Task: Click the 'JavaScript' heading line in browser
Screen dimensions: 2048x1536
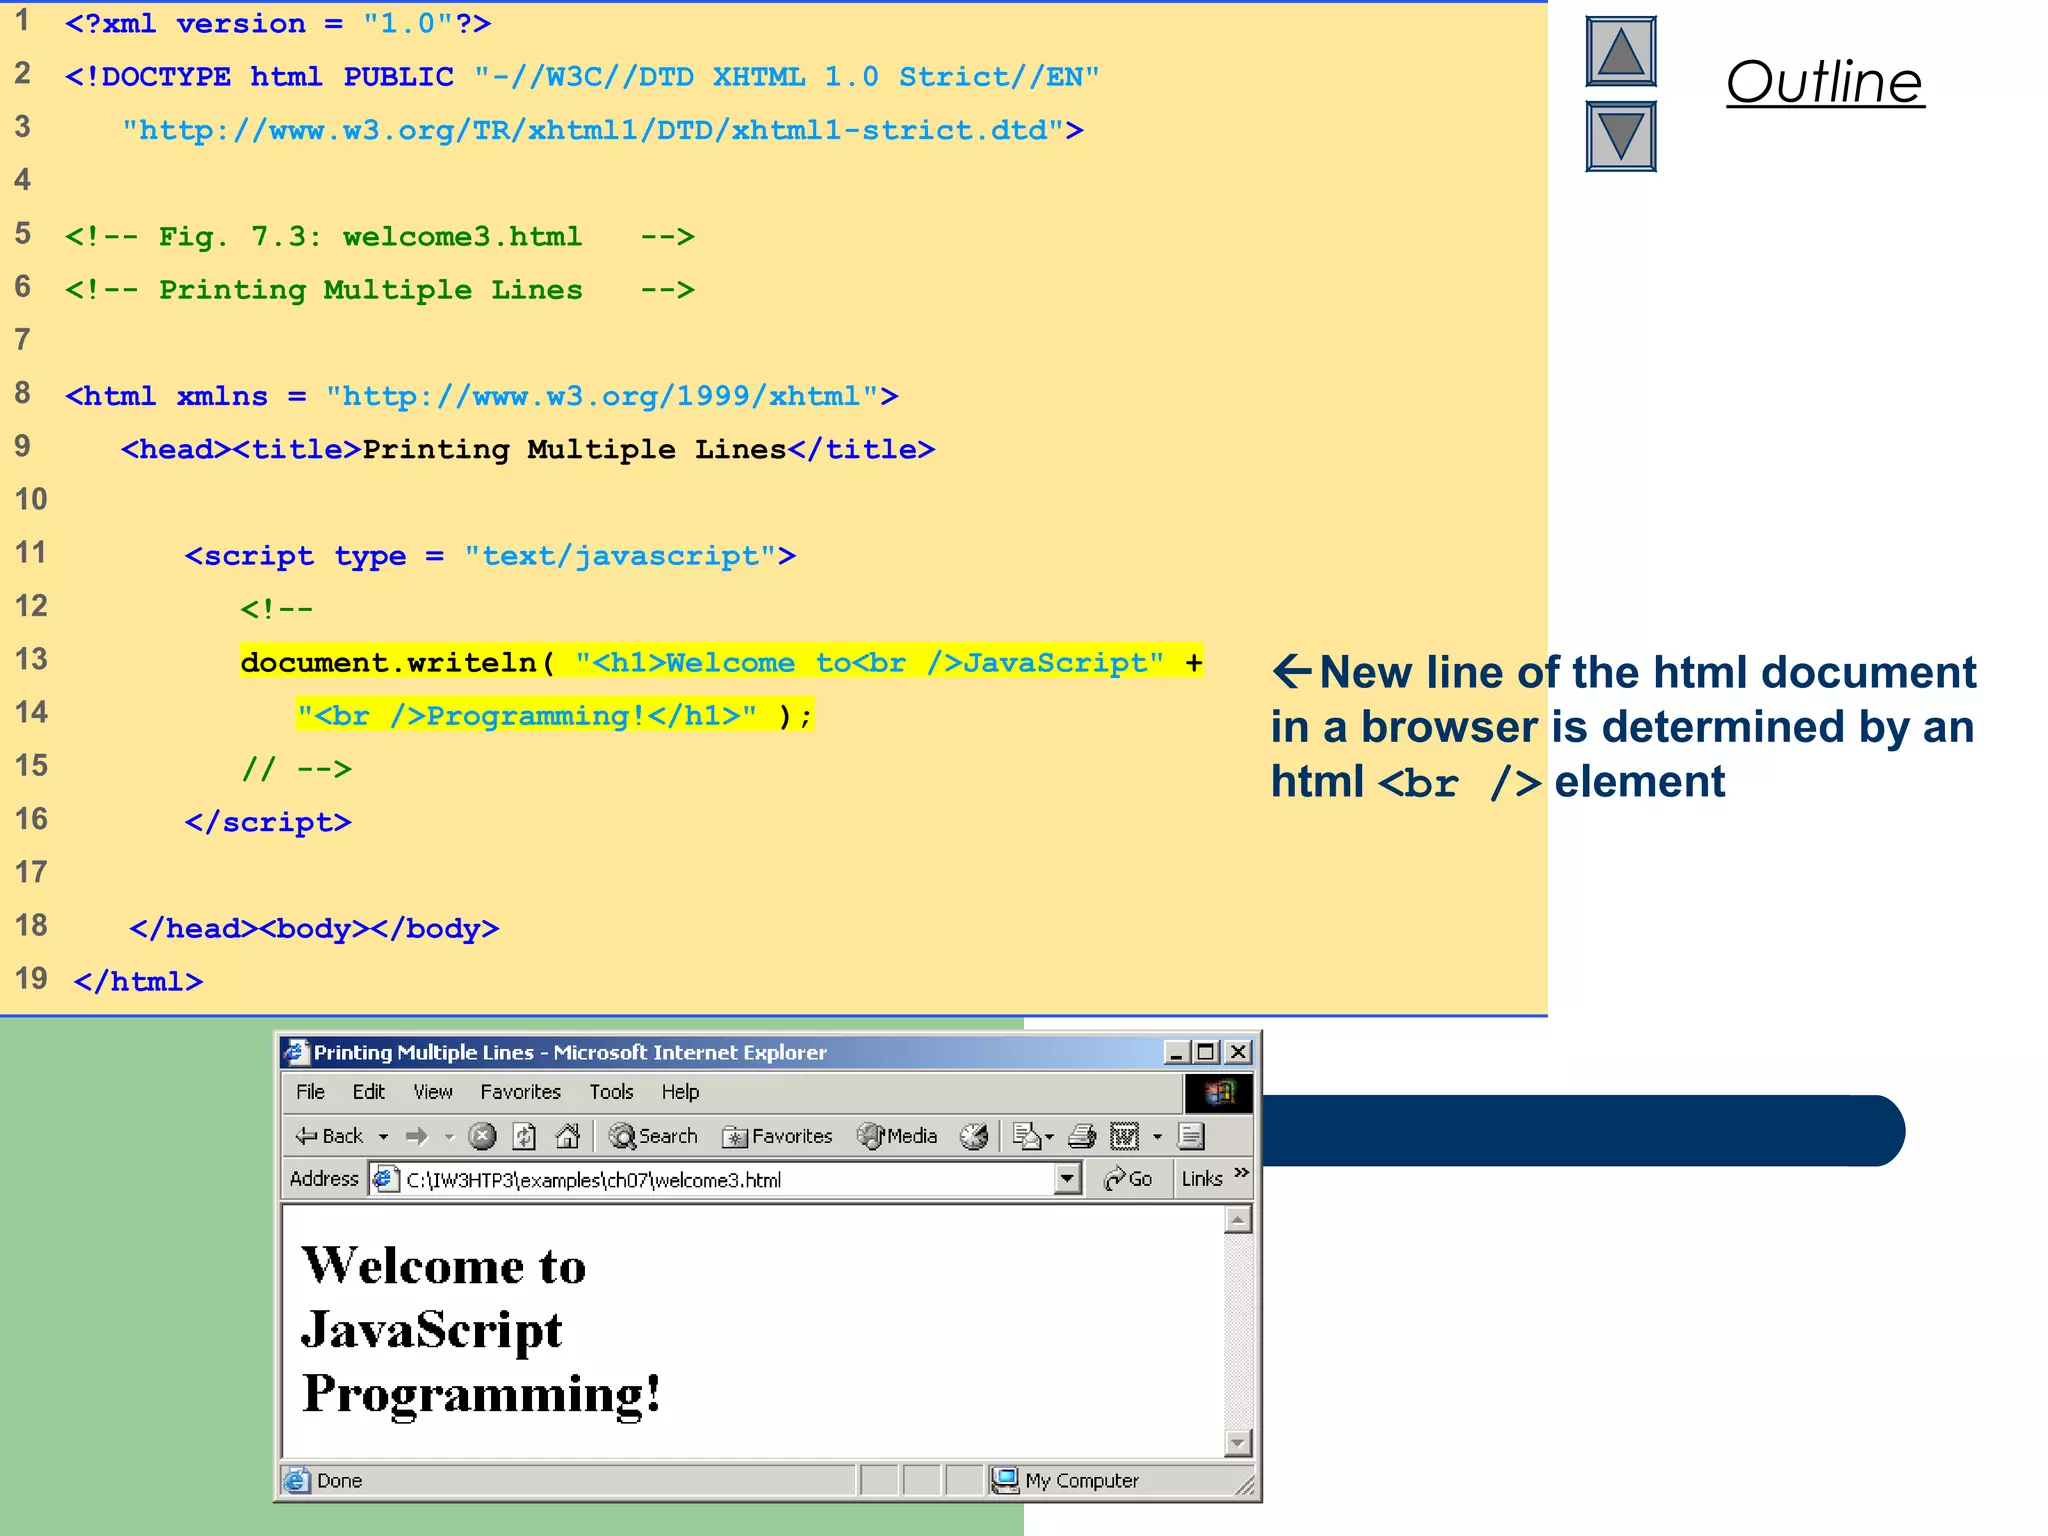Action: click(x=432, y=1331)
